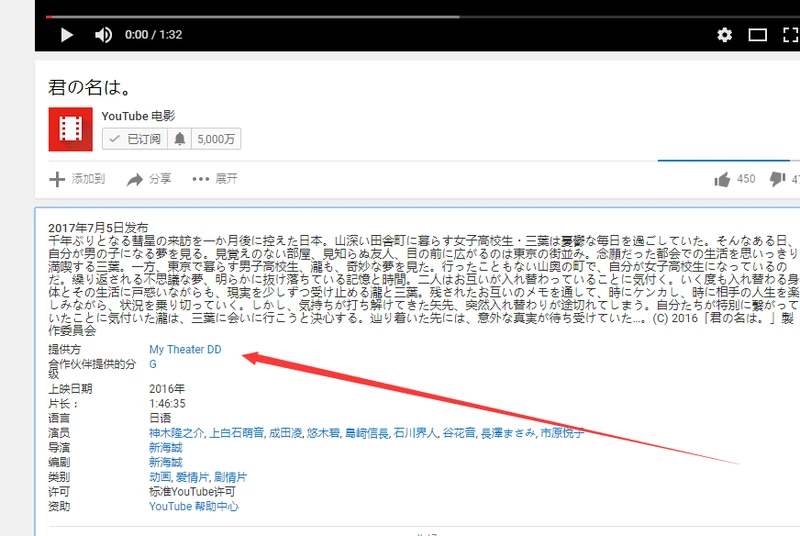Image resolution: width=800 pixels, height=536 pixels.
Task: Open actor 谷花音 link
Action: (459, 433)
